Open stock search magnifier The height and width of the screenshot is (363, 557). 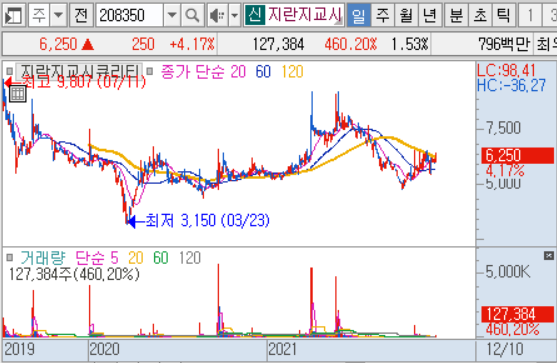pos(192,15)
